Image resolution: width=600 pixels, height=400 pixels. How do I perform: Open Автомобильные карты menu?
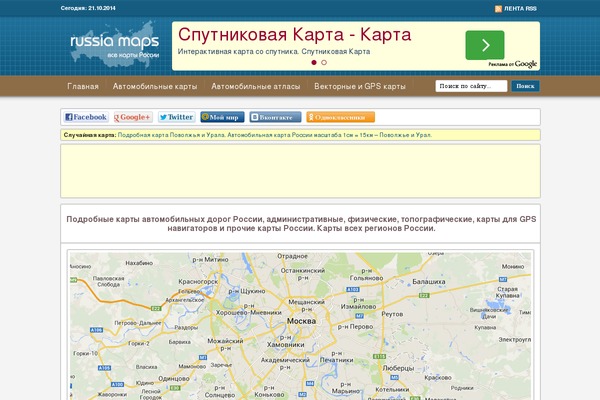point(155,87)
